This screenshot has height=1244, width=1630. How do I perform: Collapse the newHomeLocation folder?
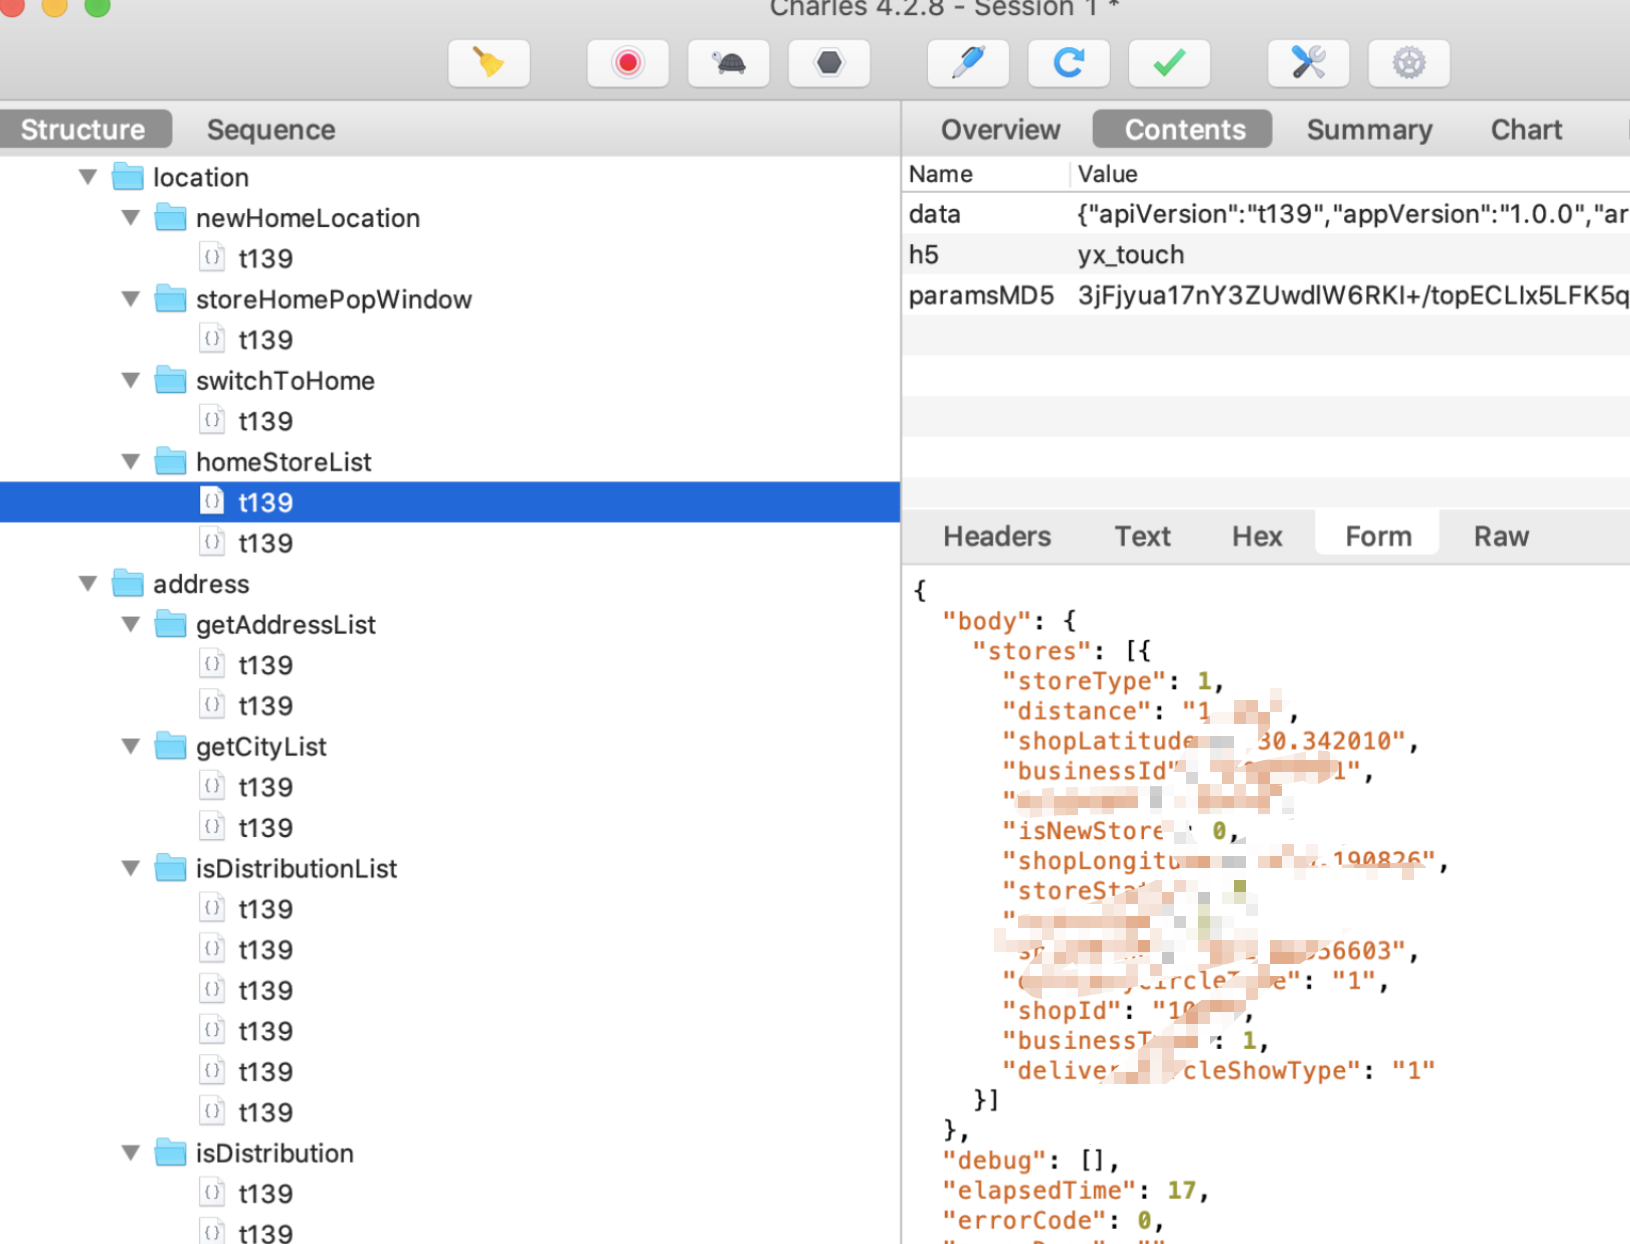point(131,218)
